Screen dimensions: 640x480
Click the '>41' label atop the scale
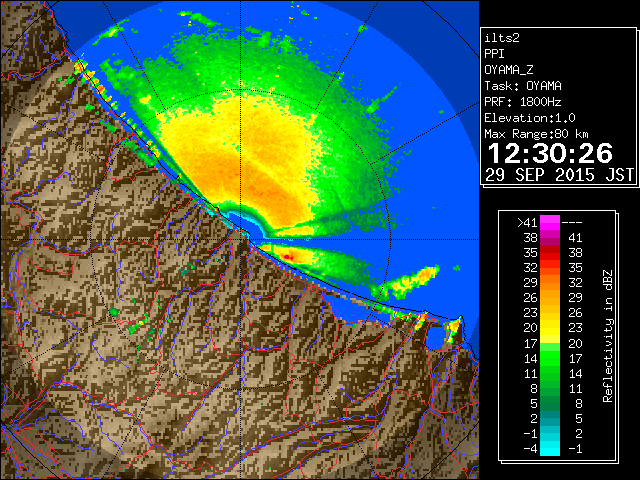pyautogui.click(x=527, y=223)
